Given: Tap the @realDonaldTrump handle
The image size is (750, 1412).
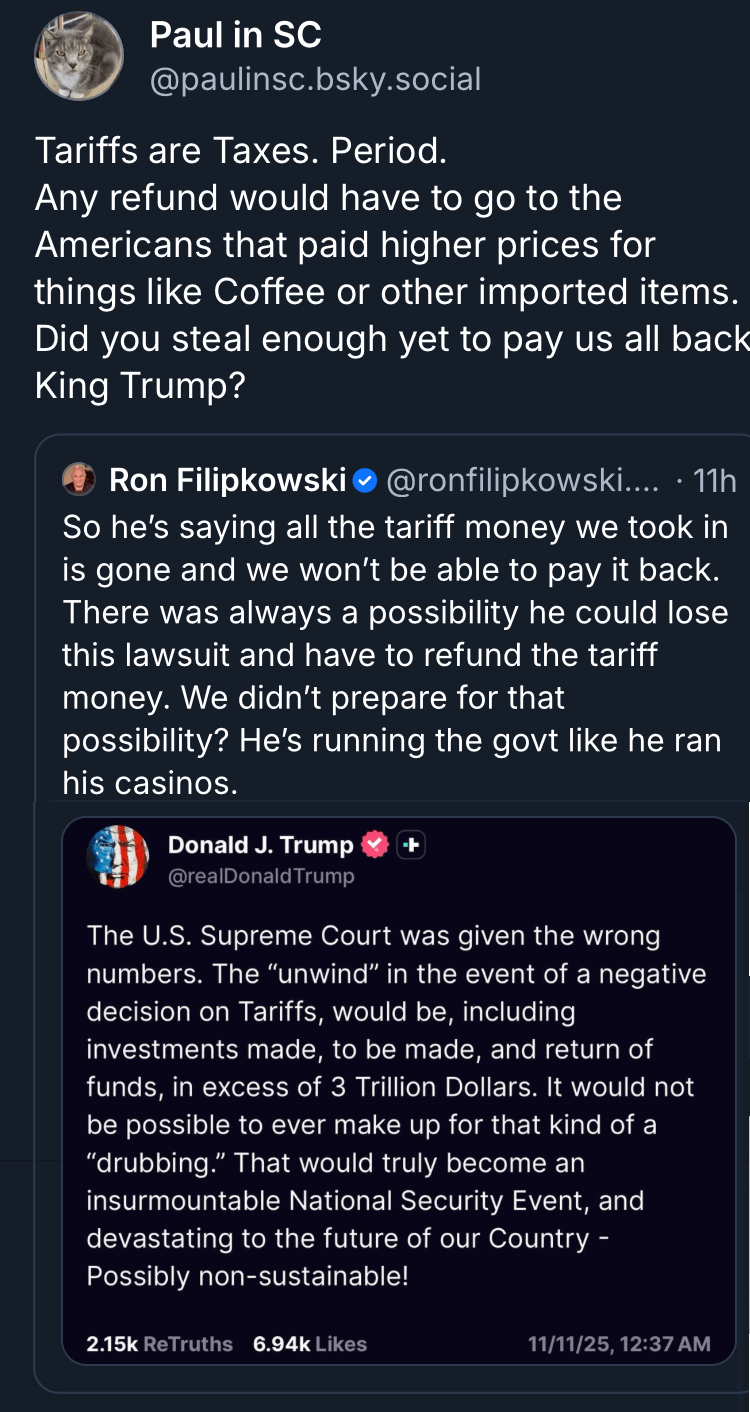Looking at the screenshot, I should (260, 876).
